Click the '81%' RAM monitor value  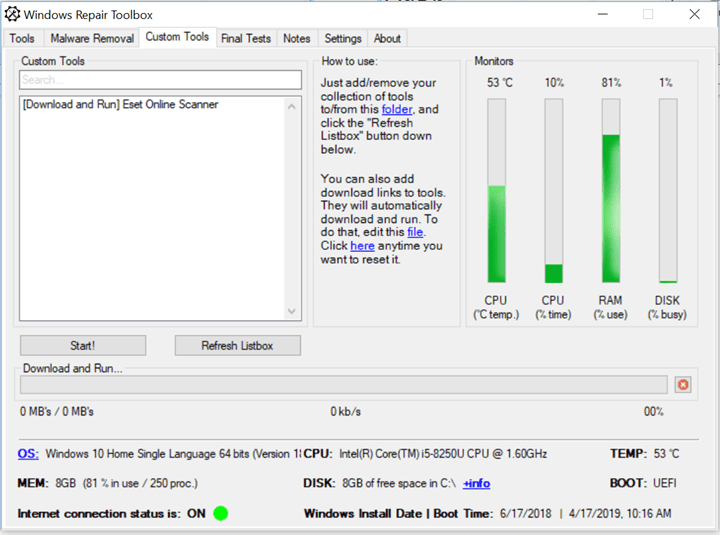pos(611,83)
